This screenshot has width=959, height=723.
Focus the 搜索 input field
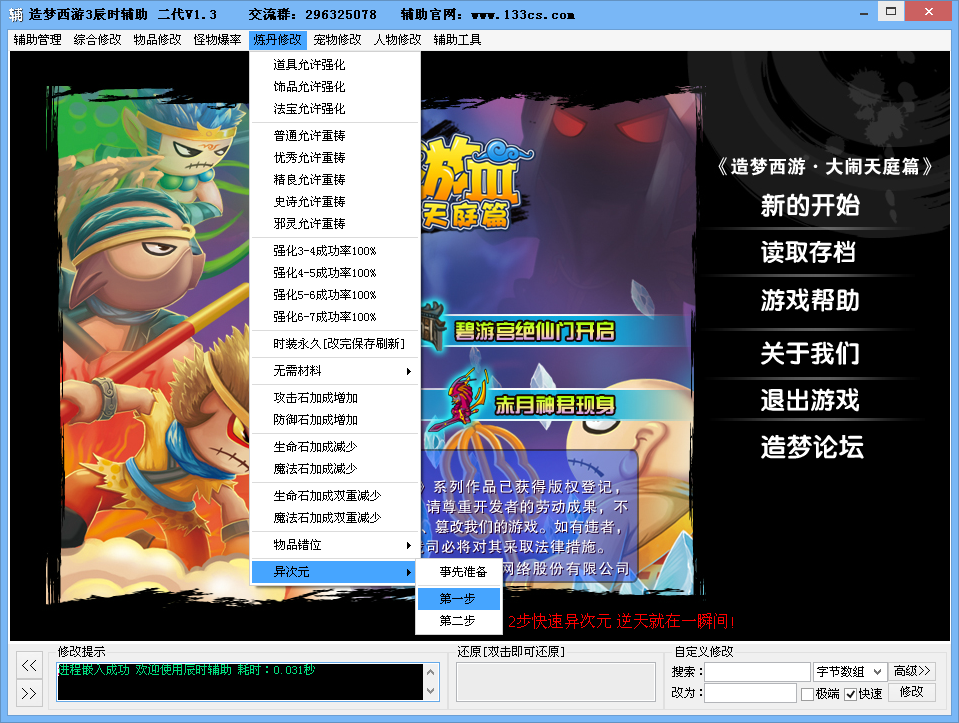pyautogui.click(x=757, y=672)
